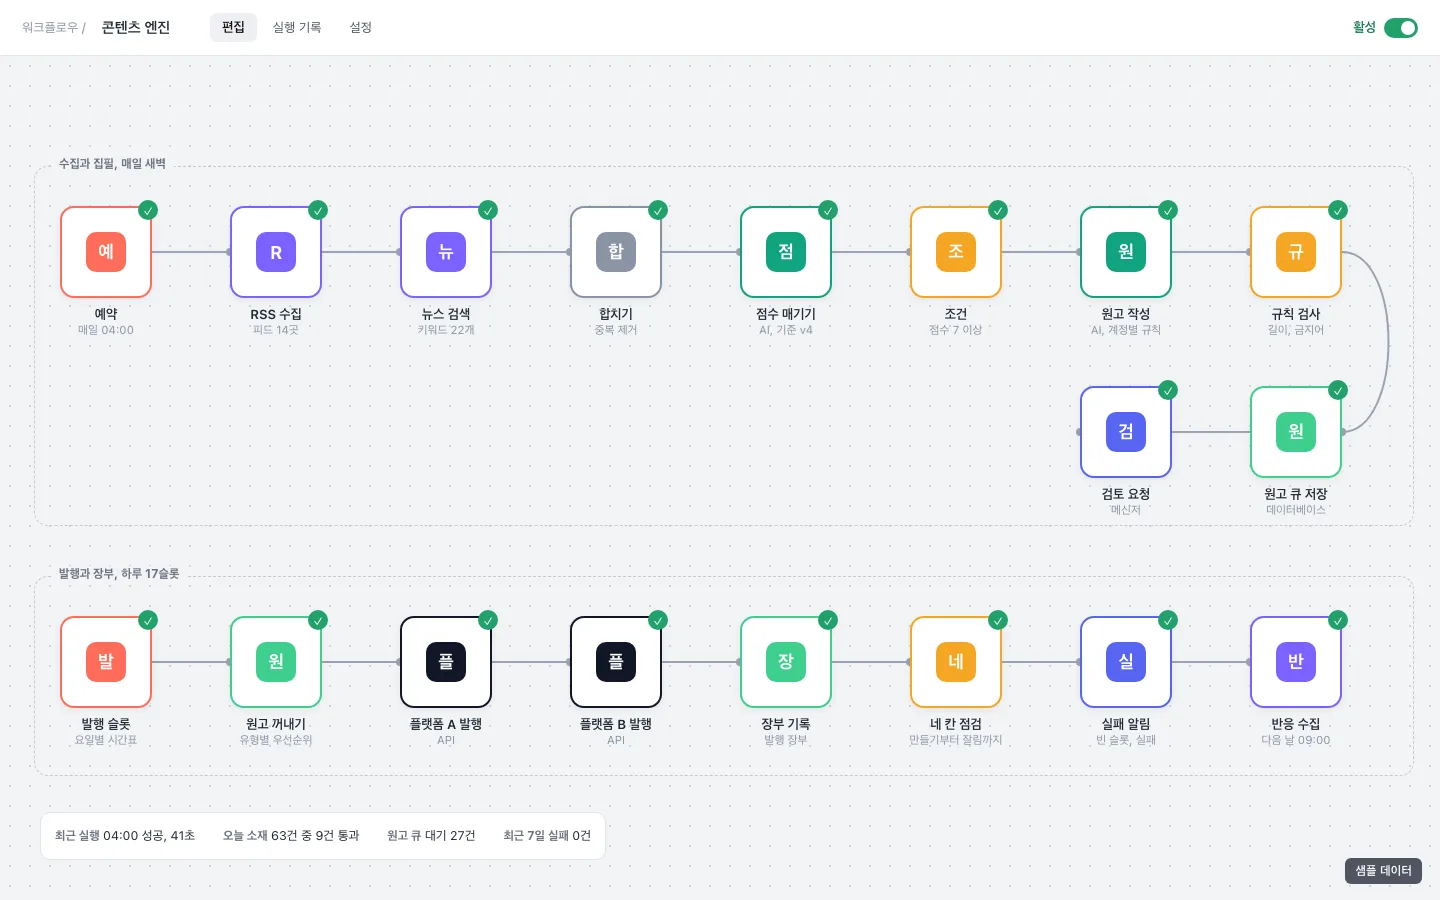
Task: Select the 예약 schedule node
Action: (106, 252)
